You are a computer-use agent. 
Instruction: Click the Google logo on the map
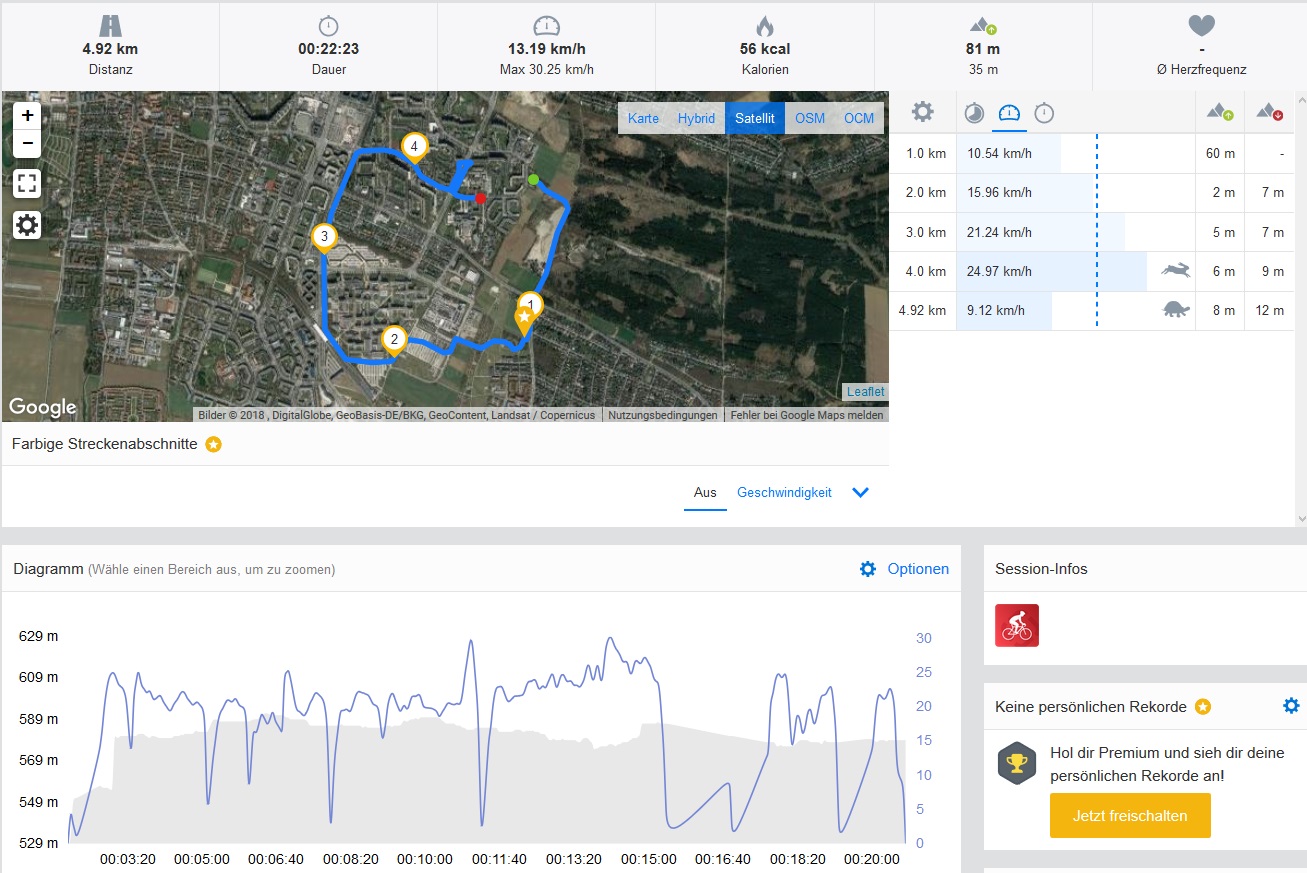click(43, 407)
